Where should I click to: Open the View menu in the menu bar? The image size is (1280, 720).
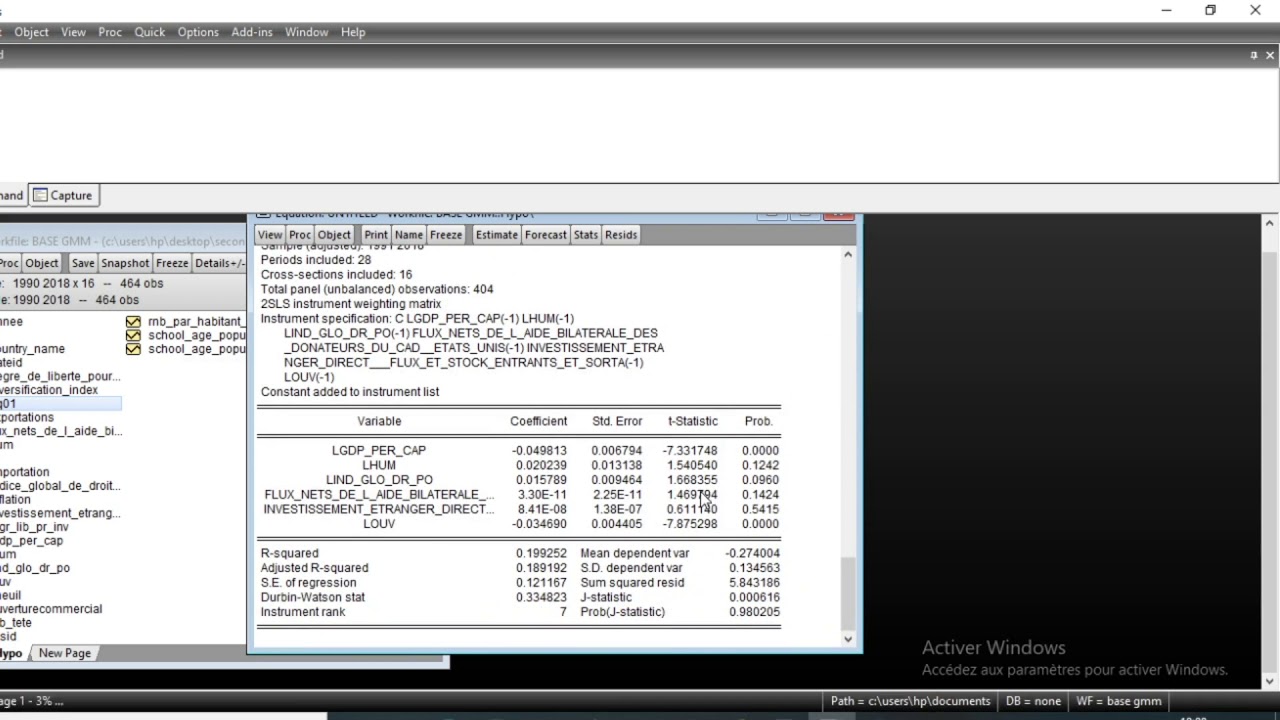(73, 32)
